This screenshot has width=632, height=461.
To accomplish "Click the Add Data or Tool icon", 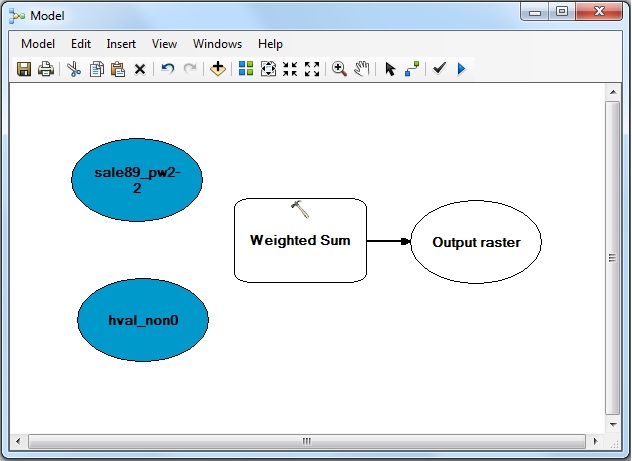I will pyautogui.click(x=218, y=69).
